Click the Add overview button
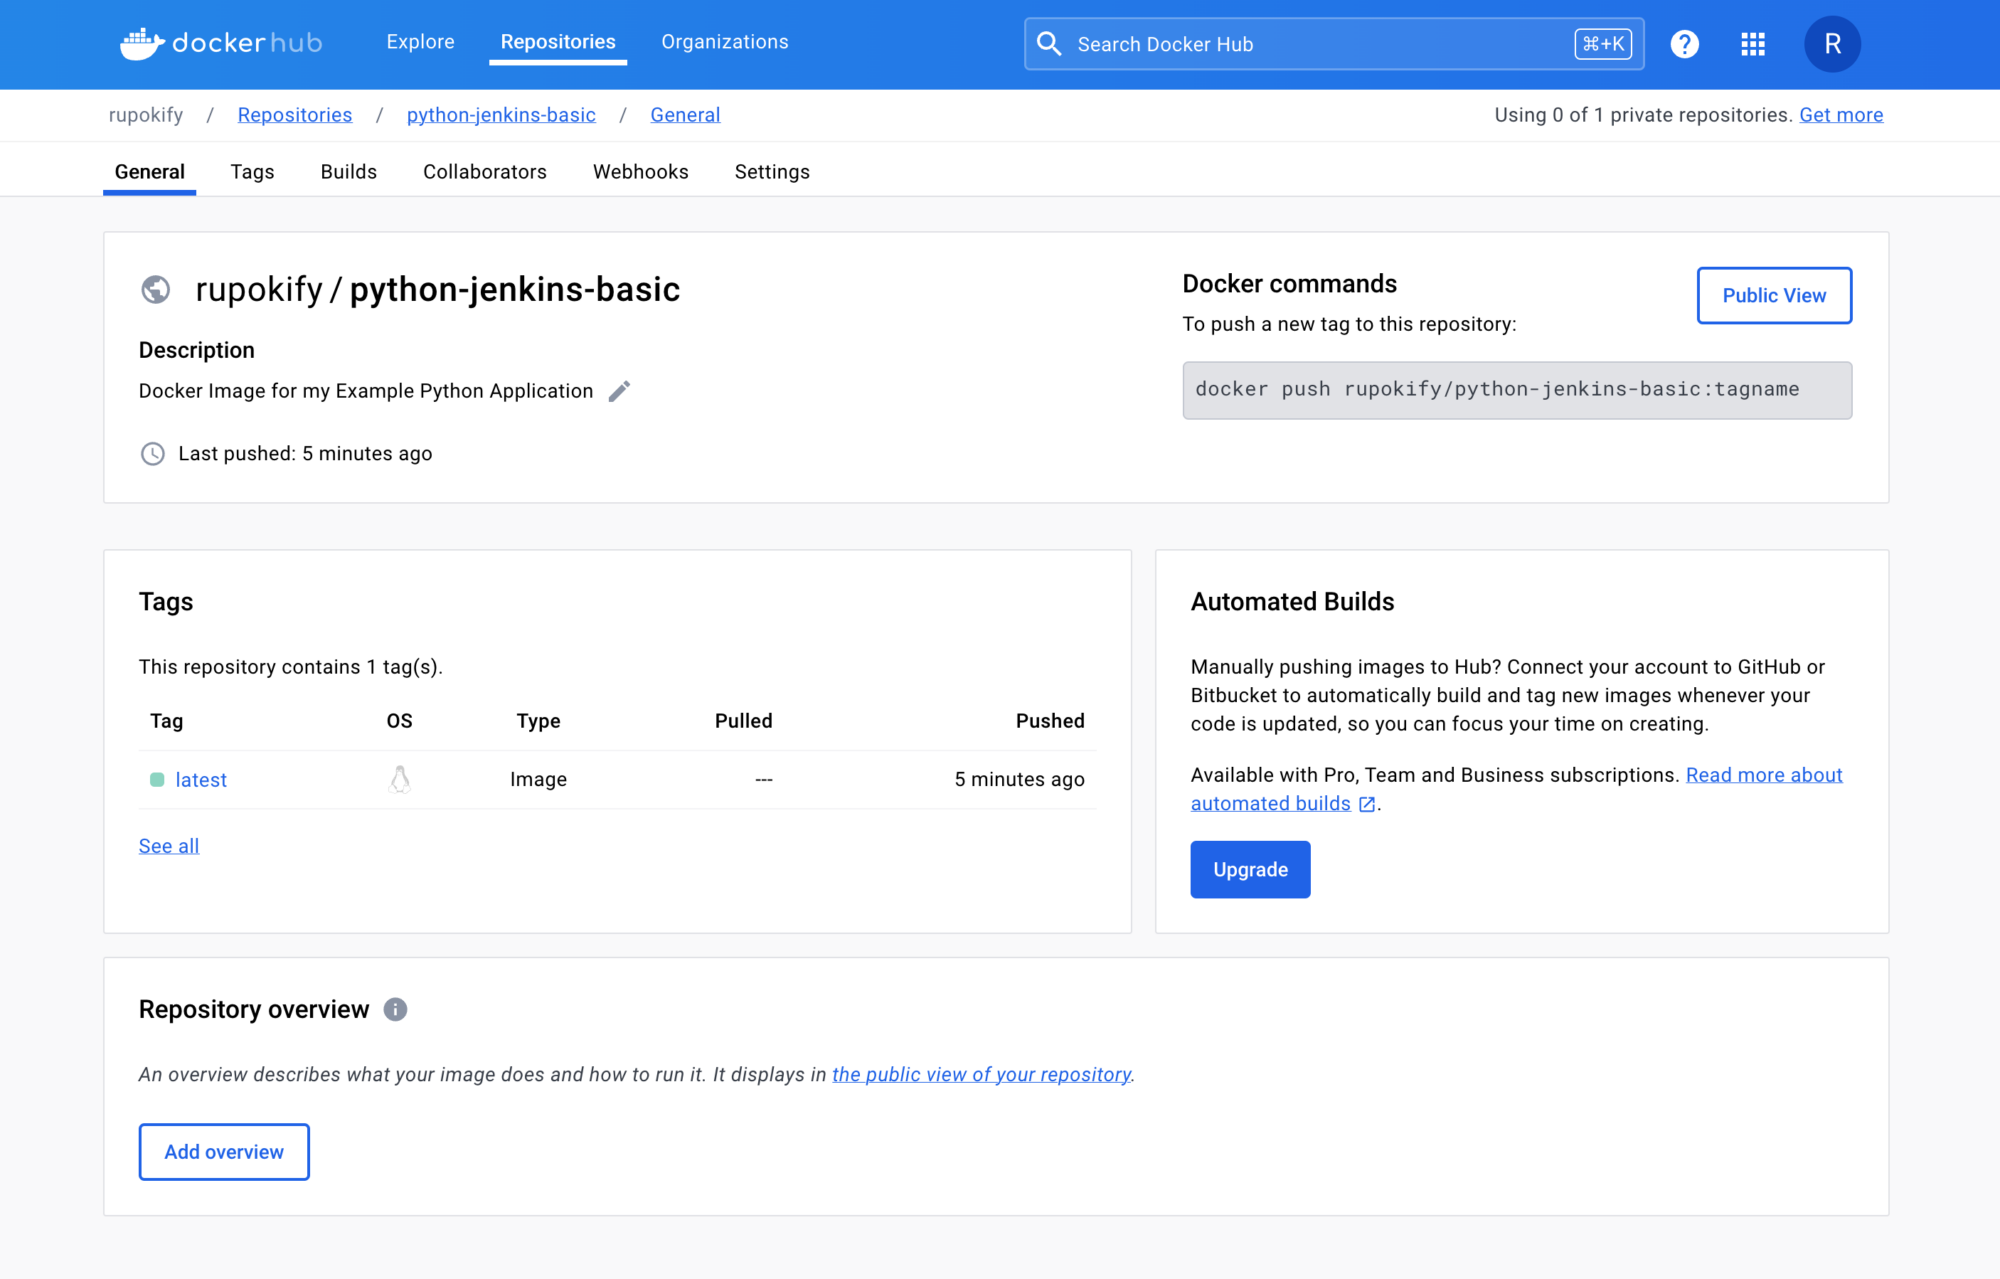The width and height of the screenshot is (2000, 1279). click(x=224, y=1152)
